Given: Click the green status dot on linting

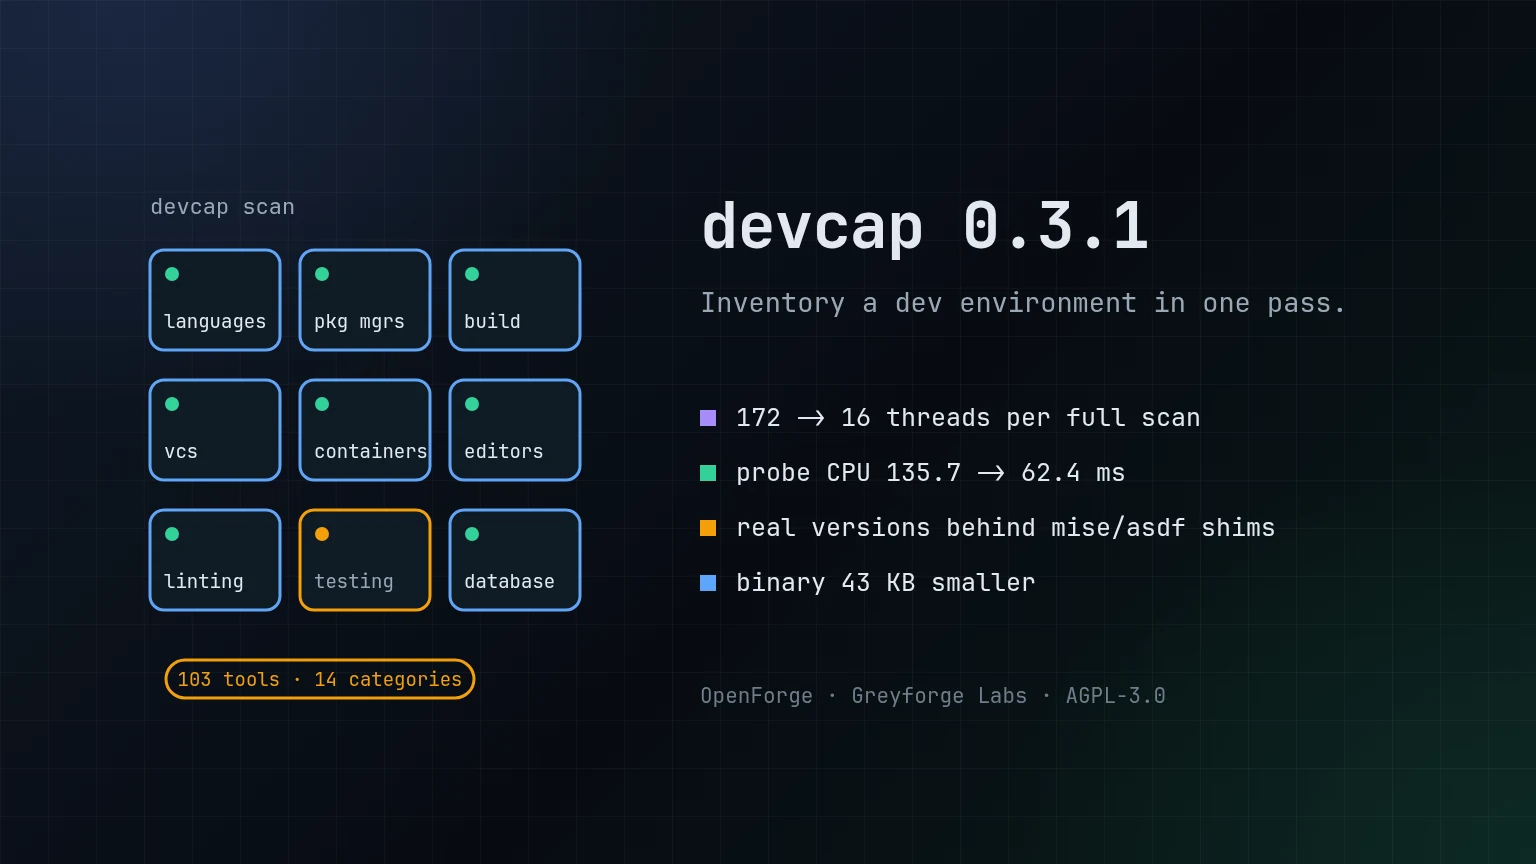Looking at the screenshot, I should point(172,534).
